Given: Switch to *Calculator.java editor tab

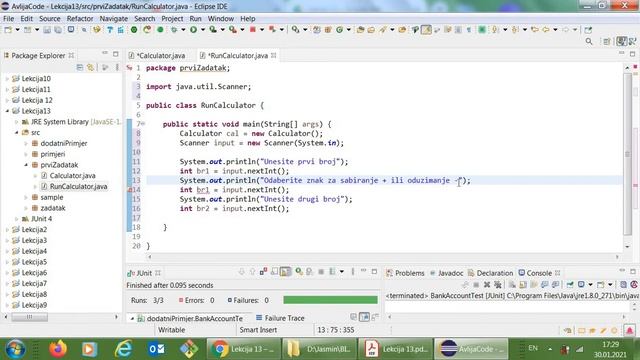Looking at the screenshot, I should tap(158, 55).
